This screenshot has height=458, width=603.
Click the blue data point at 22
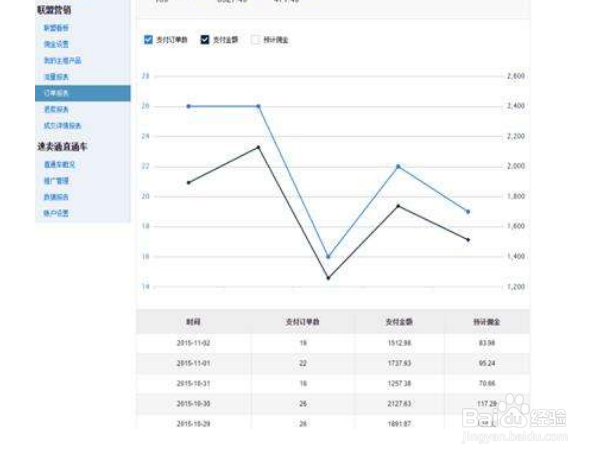(x=398, y=167)
